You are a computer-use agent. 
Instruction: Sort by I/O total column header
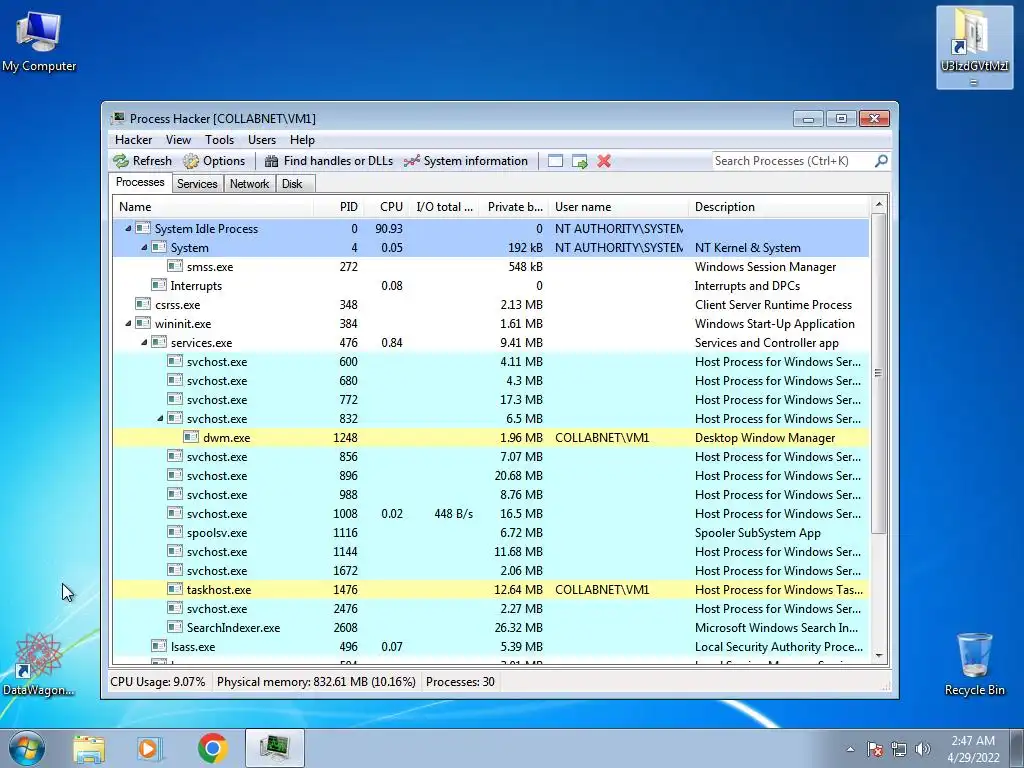coord(443,207)
